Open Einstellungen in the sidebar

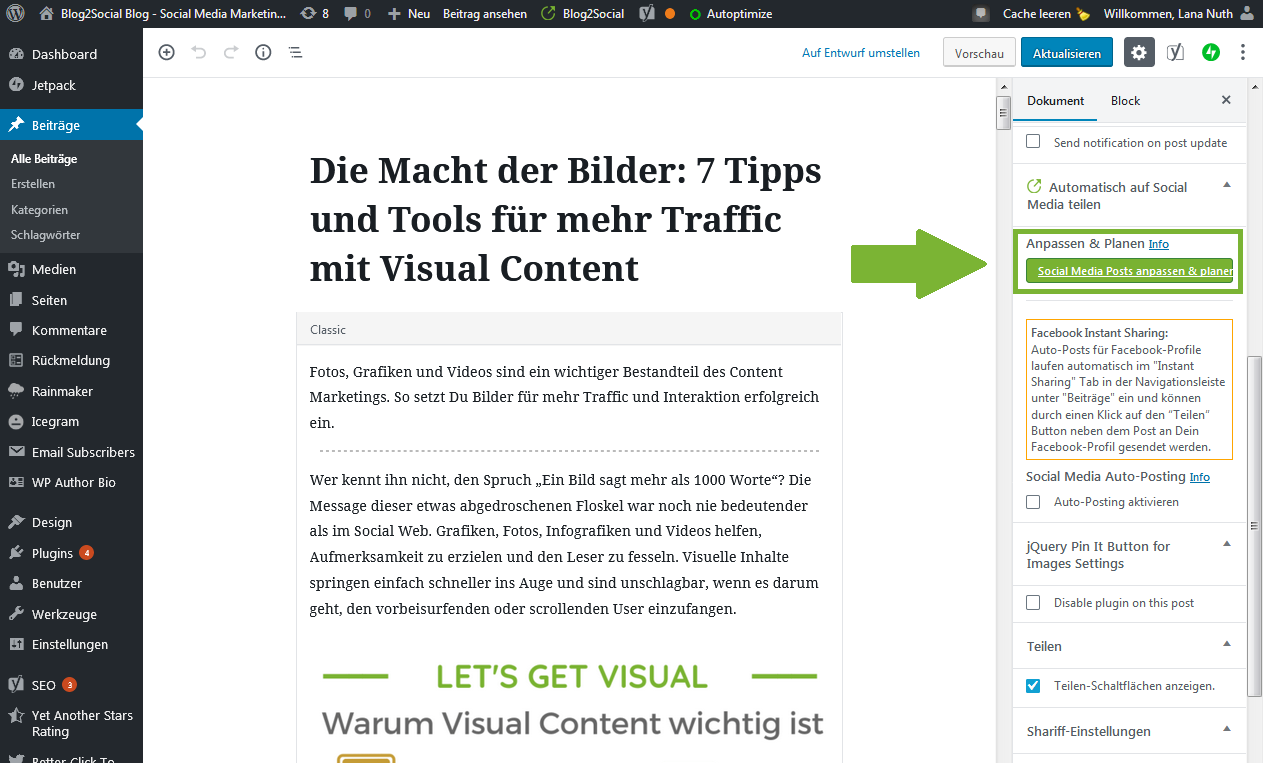pyautogui.click(x=71, y=644)
